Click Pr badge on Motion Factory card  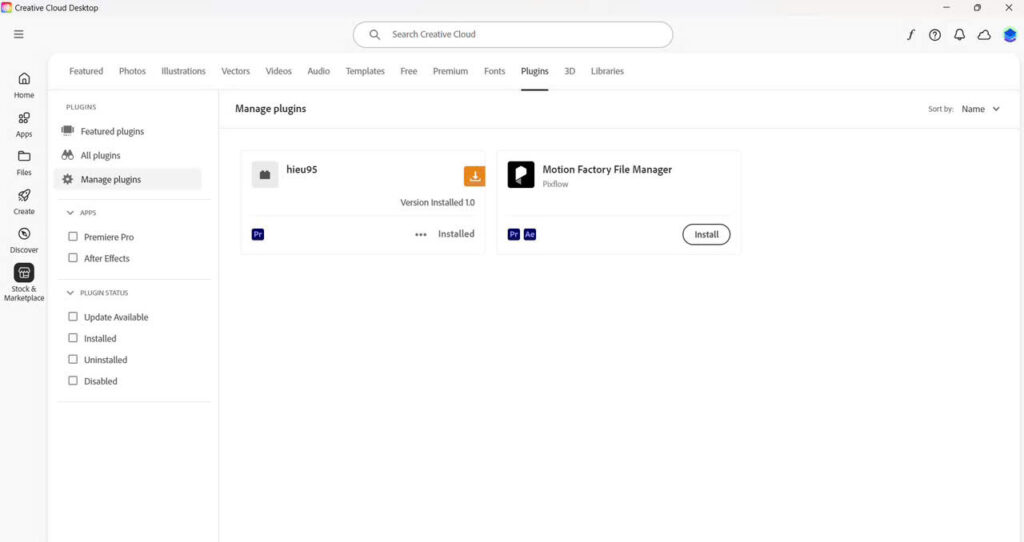(x=514, y=234)
